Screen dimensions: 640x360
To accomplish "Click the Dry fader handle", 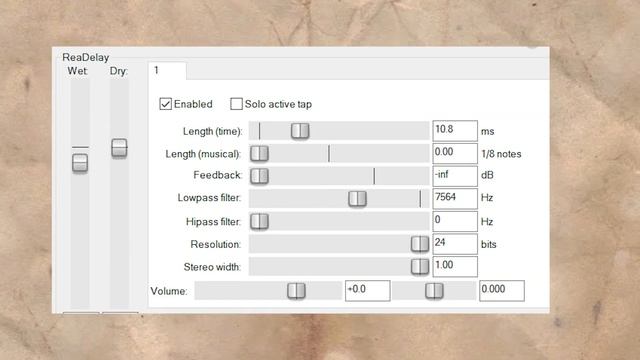I will point(119,148).
